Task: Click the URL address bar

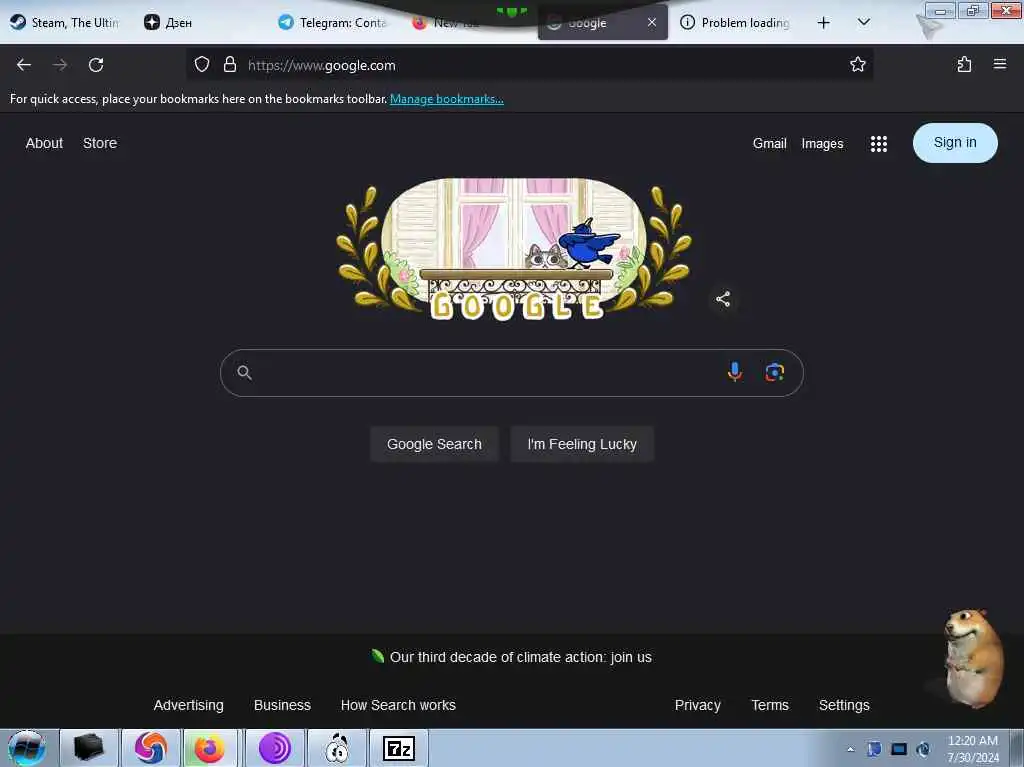Action: click(x=529, y=65)
